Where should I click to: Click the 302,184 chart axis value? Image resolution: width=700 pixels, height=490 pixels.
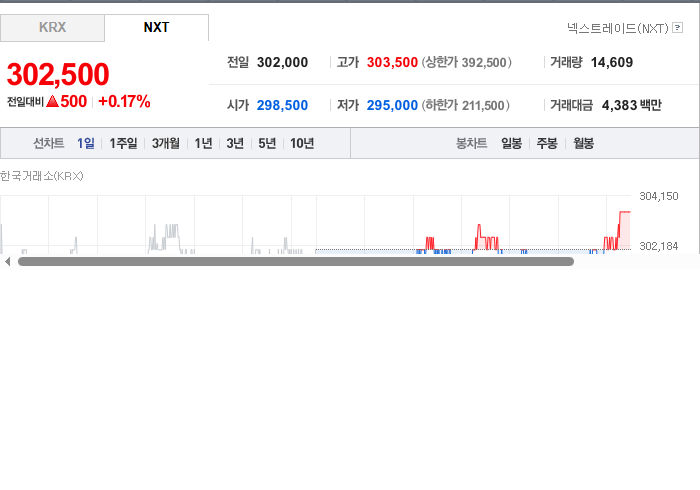658,246
